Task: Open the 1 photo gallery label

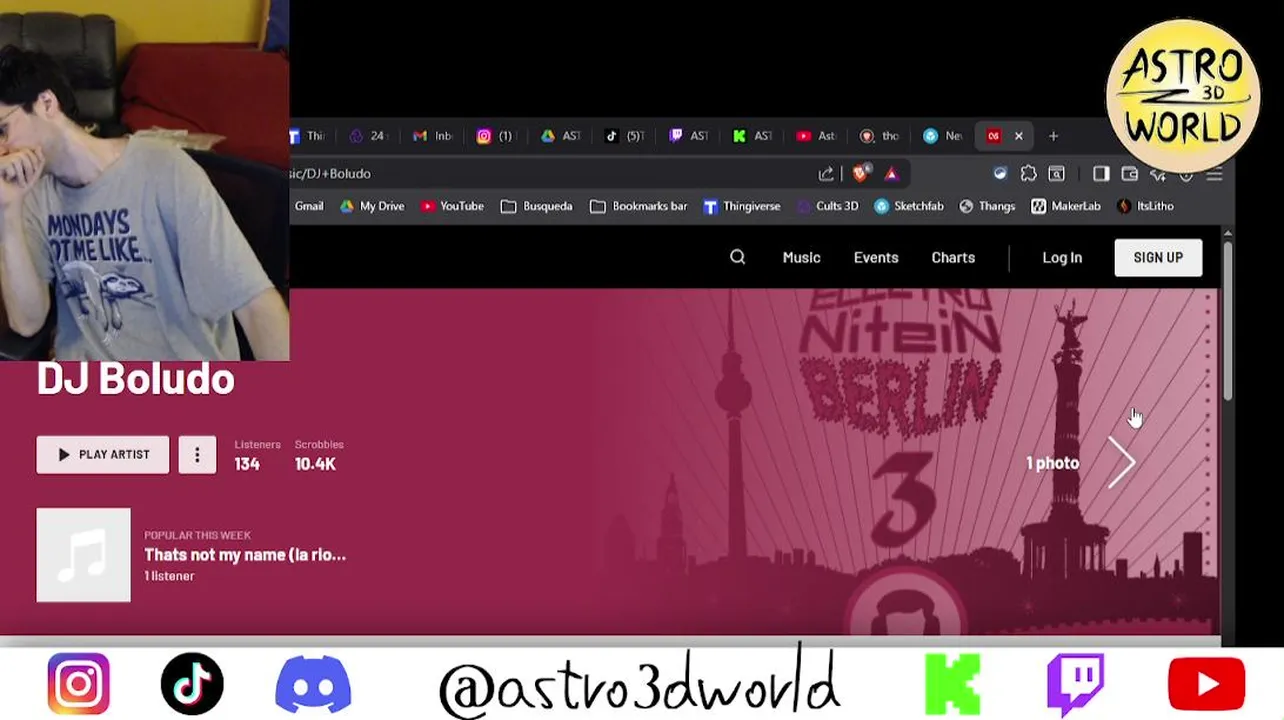Action: click(x=1052, y=463)
